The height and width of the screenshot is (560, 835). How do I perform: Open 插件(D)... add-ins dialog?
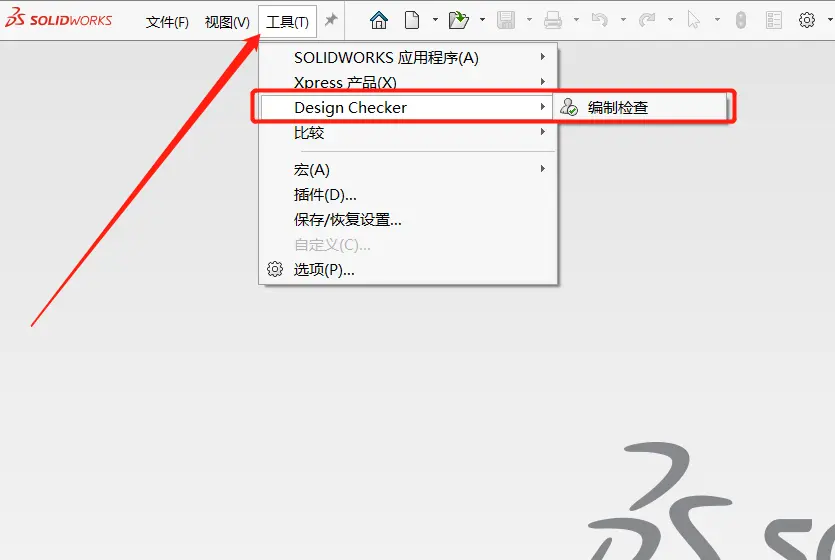408,194
